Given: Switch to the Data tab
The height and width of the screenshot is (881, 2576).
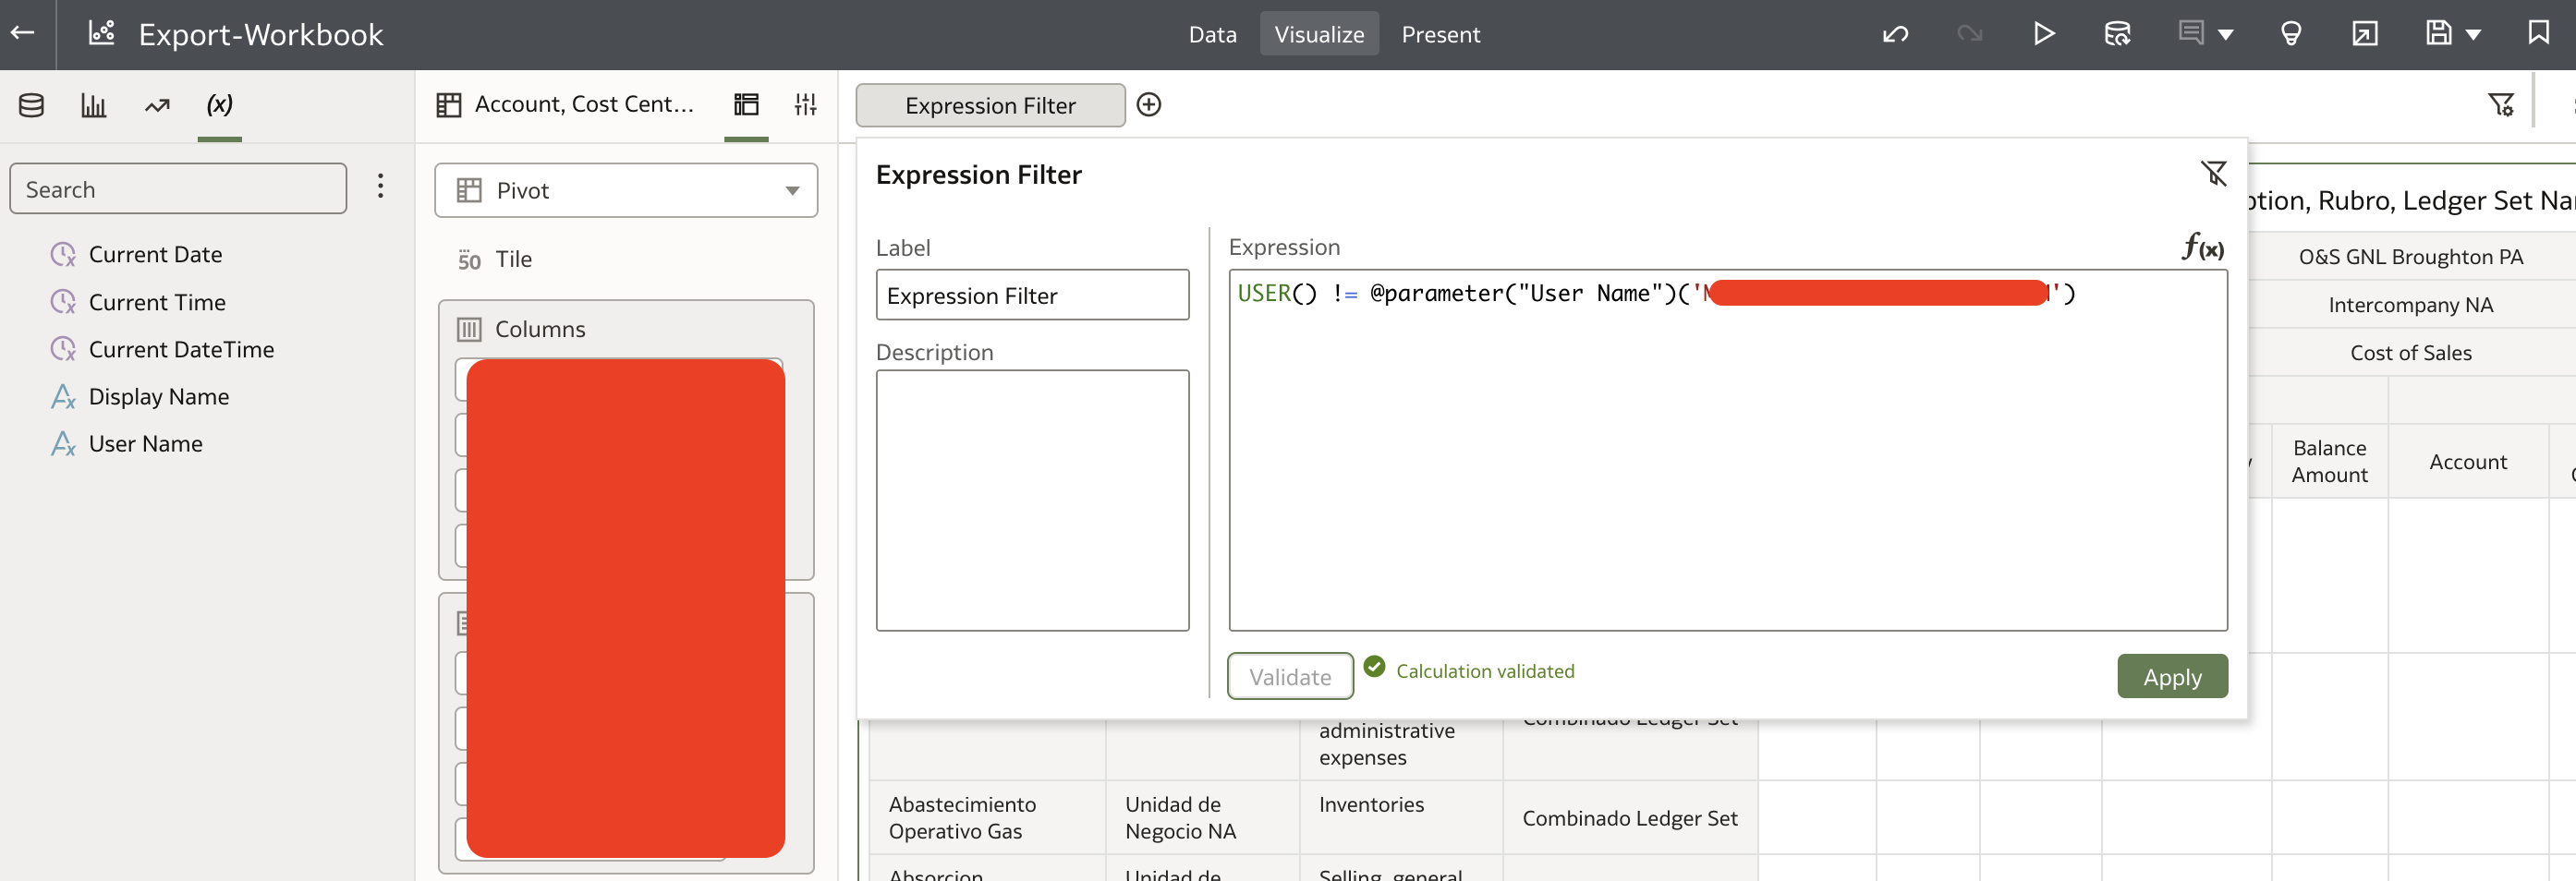Looking at the screenshot, I should coord(1212,34).
